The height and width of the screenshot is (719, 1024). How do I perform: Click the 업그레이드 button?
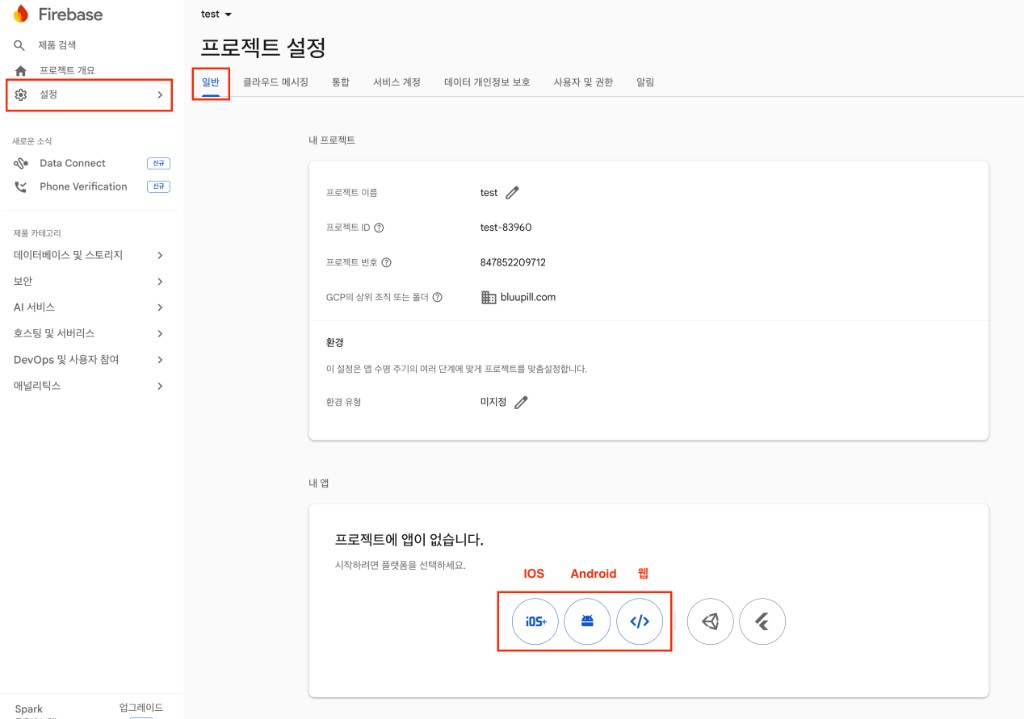[x=141, y=708]
